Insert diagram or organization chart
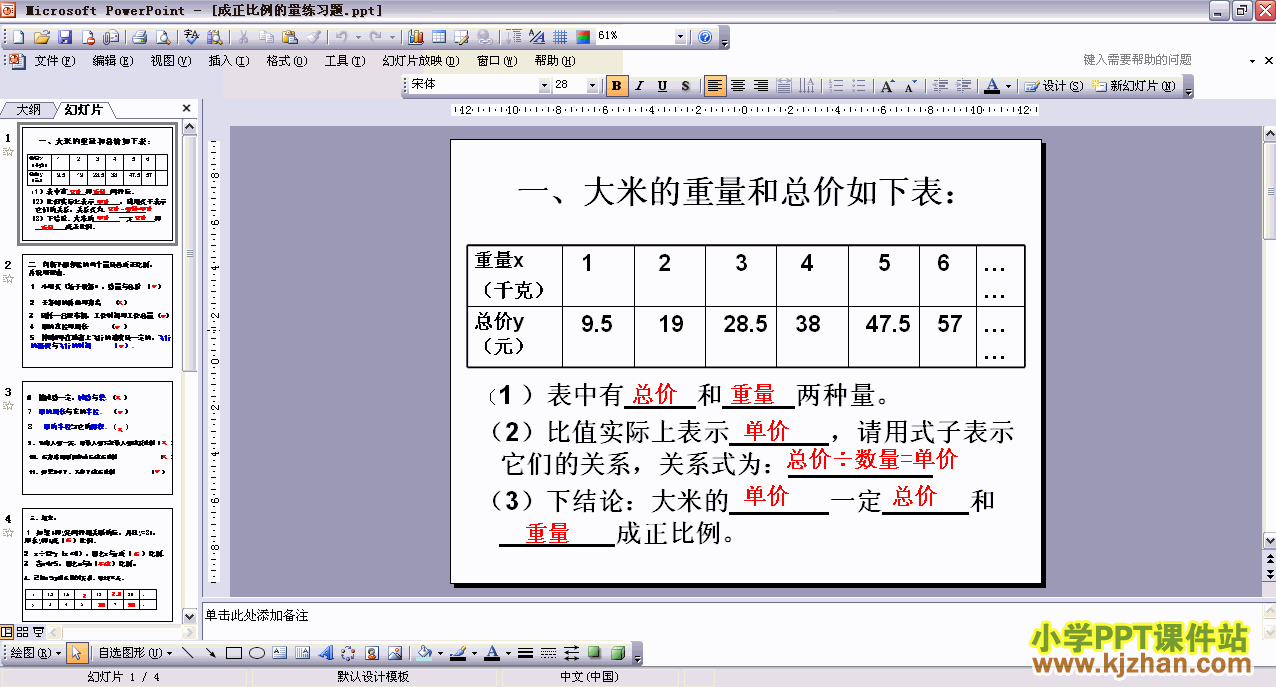Image resolution: width=1276 pixels, height=687 pixels. 348,653
